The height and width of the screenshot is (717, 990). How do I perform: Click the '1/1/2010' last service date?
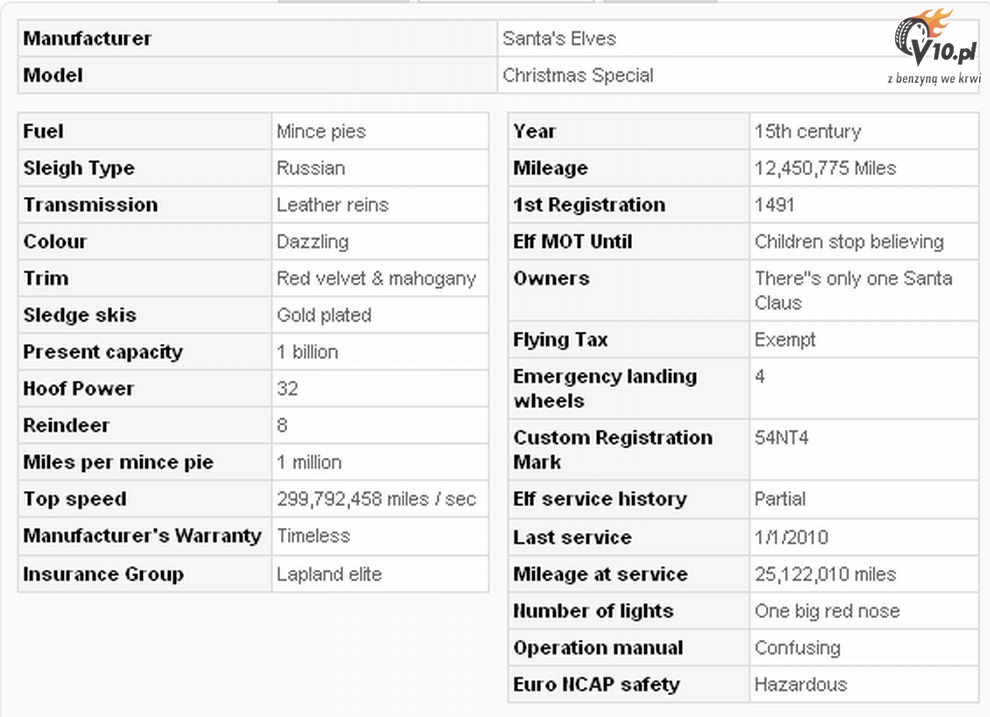coord(791,537)
